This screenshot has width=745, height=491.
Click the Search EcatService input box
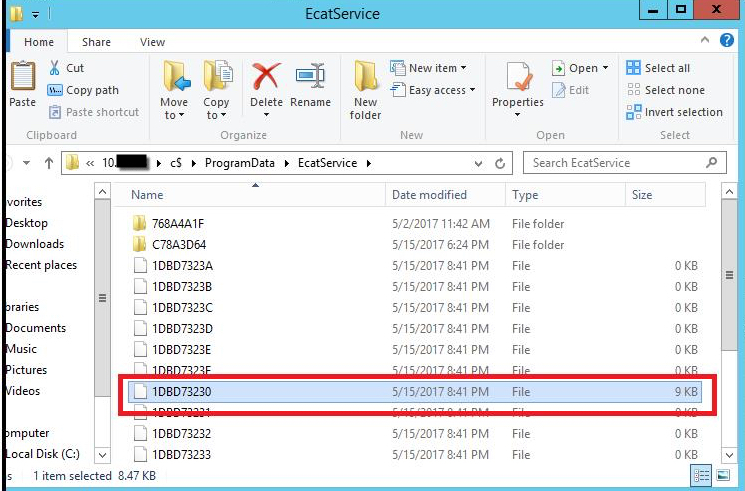pos(614,163)
